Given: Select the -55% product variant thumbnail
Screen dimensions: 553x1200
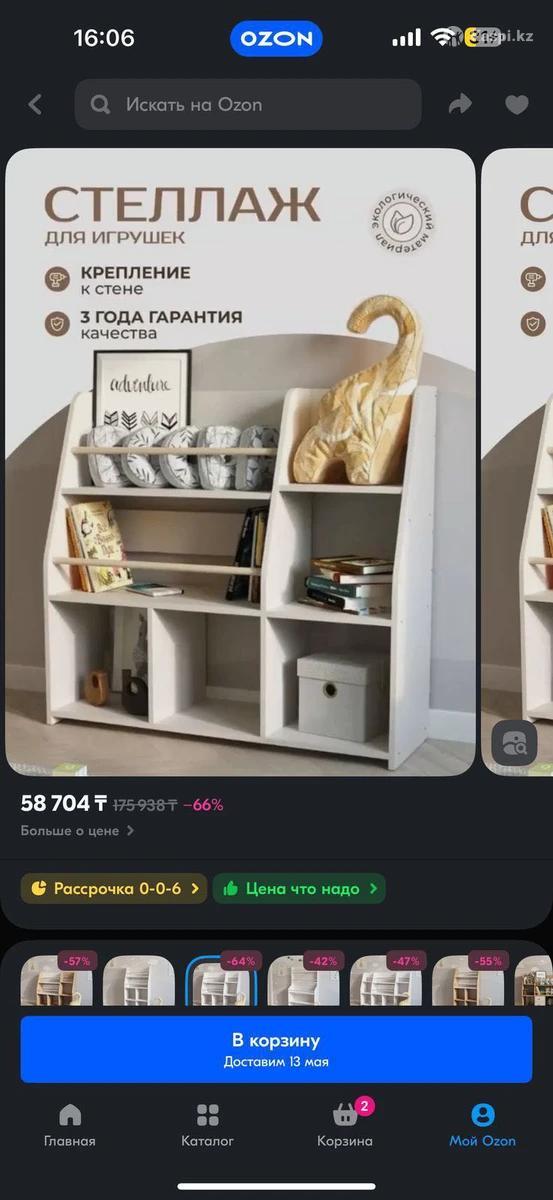Looking at the screenshot, I should coord(468,980).
